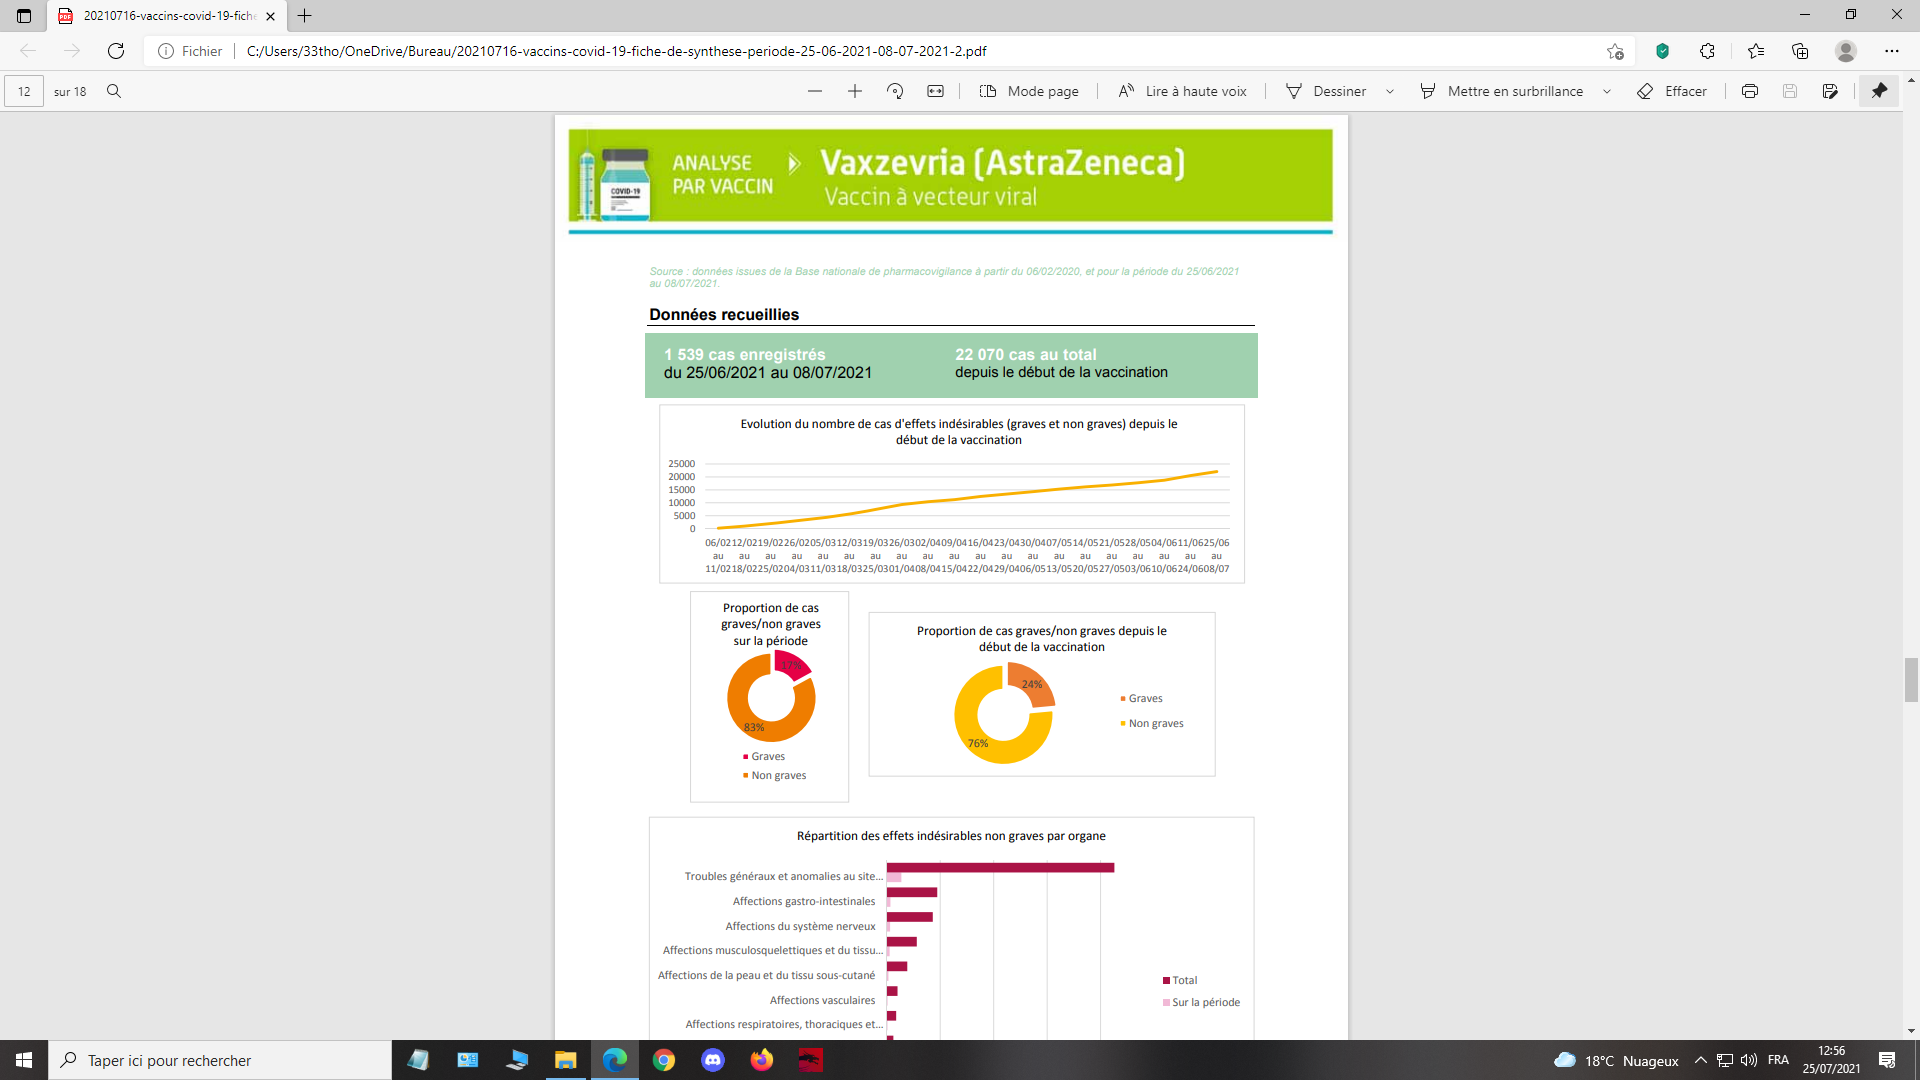
Task: Click the Vaxzevria (AstraZeneca) title
Action: (1002, 162)
